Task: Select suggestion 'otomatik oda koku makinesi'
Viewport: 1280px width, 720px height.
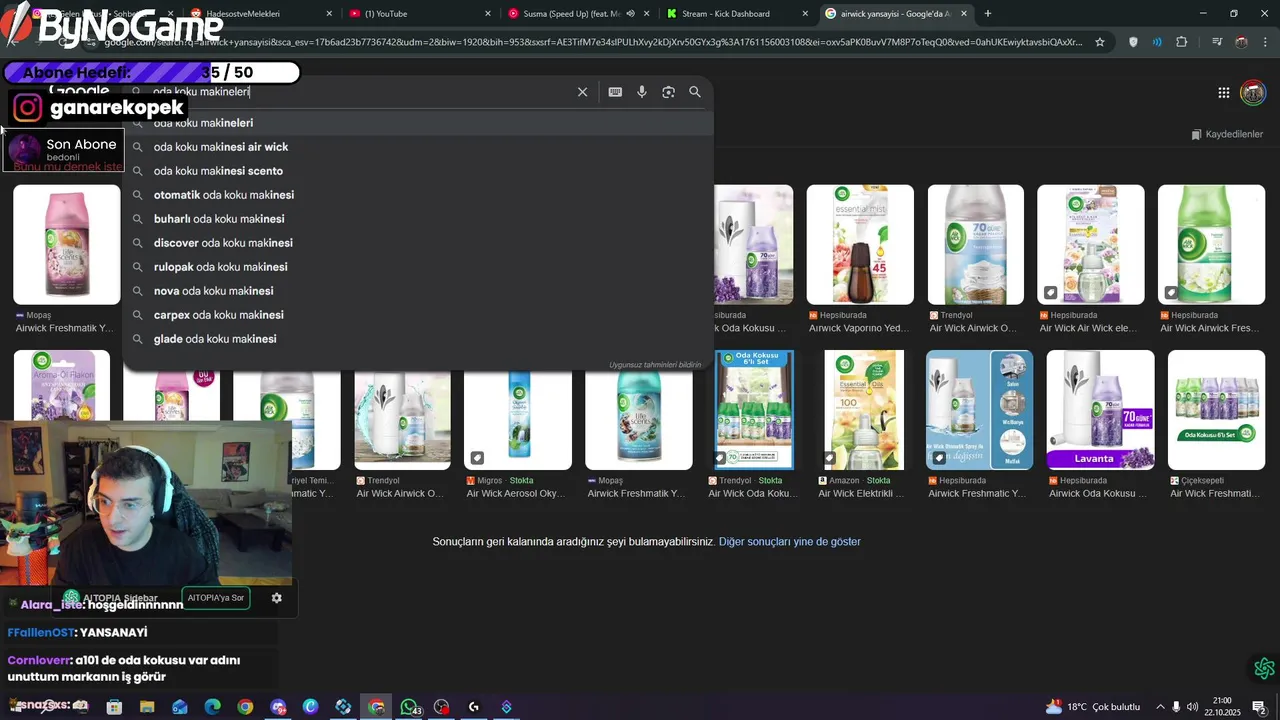Action: pyautogui.click(x=418, y=195)
